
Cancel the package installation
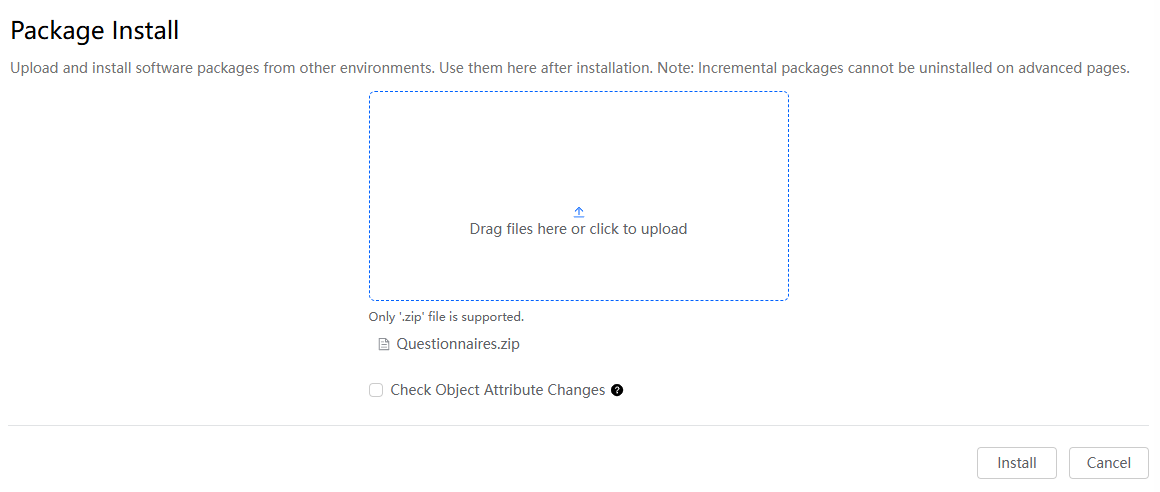pyautogui.click(x=1108, y=463)
